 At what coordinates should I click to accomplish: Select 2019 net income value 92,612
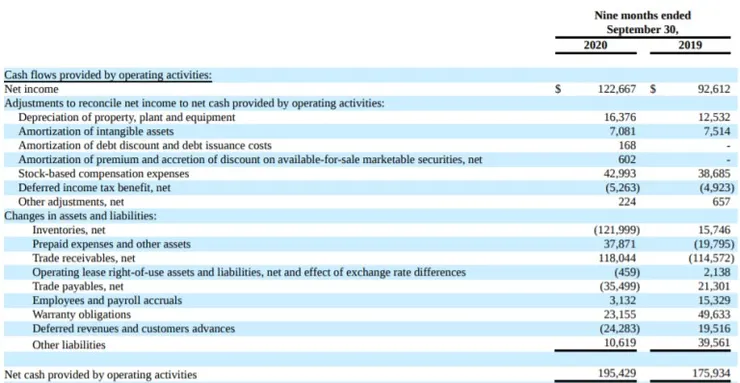tap(714, 89)
